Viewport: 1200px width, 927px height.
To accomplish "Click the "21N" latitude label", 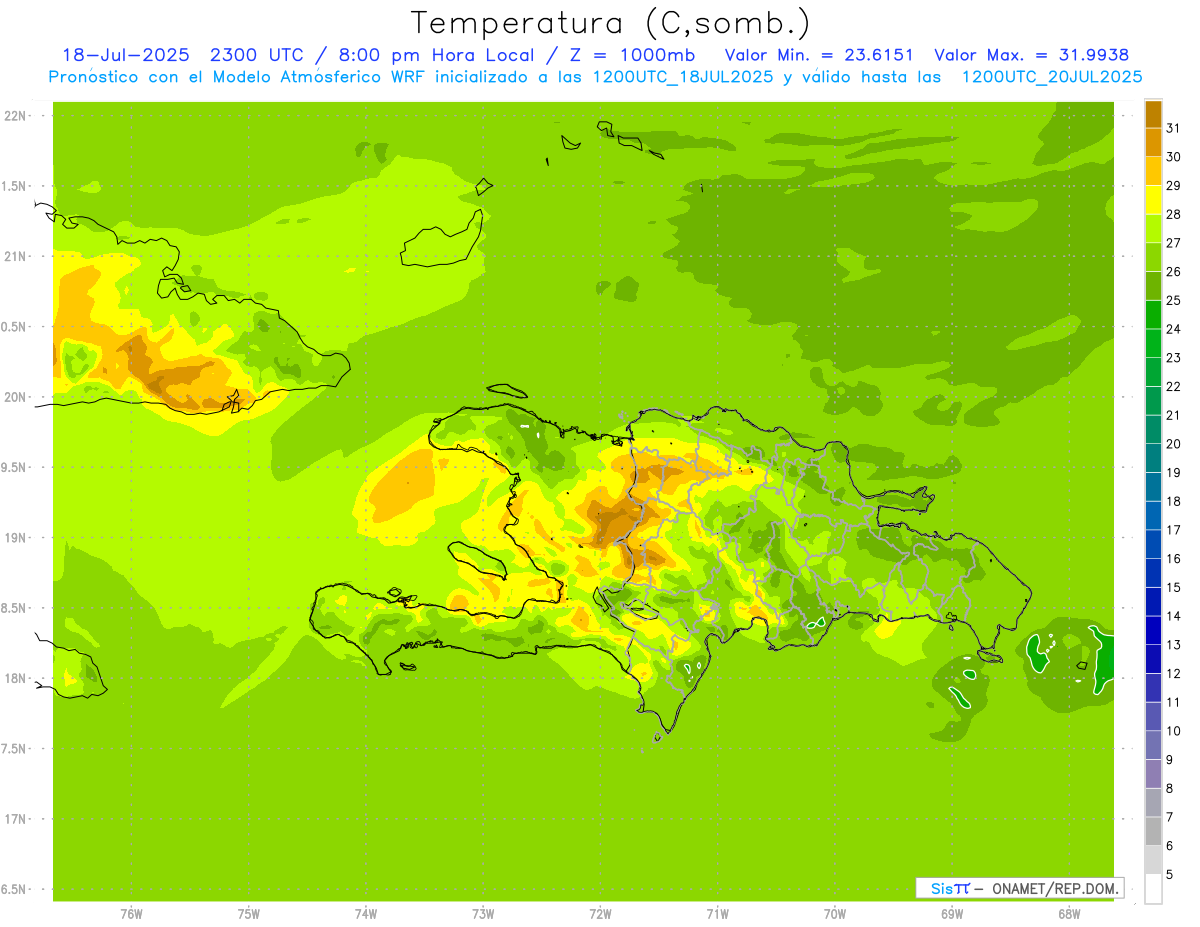I will coord(16,257).
